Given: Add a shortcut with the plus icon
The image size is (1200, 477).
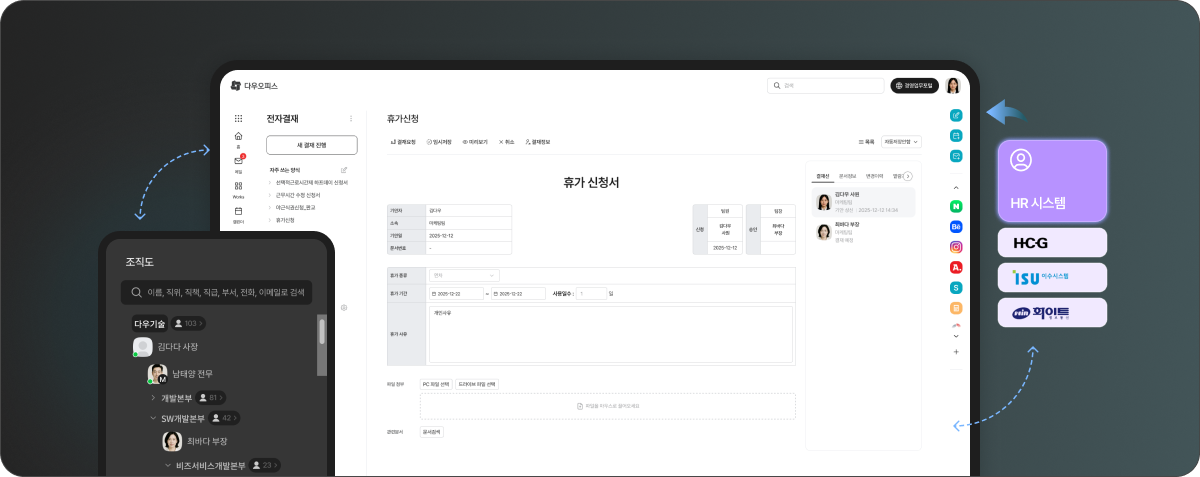Looking at the screenshot, I should pyautogui.click(x=956, y=352).
